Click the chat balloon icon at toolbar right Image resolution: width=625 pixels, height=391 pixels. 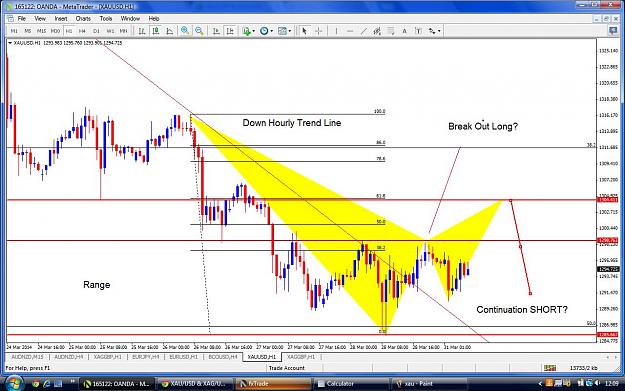point(613,31)
